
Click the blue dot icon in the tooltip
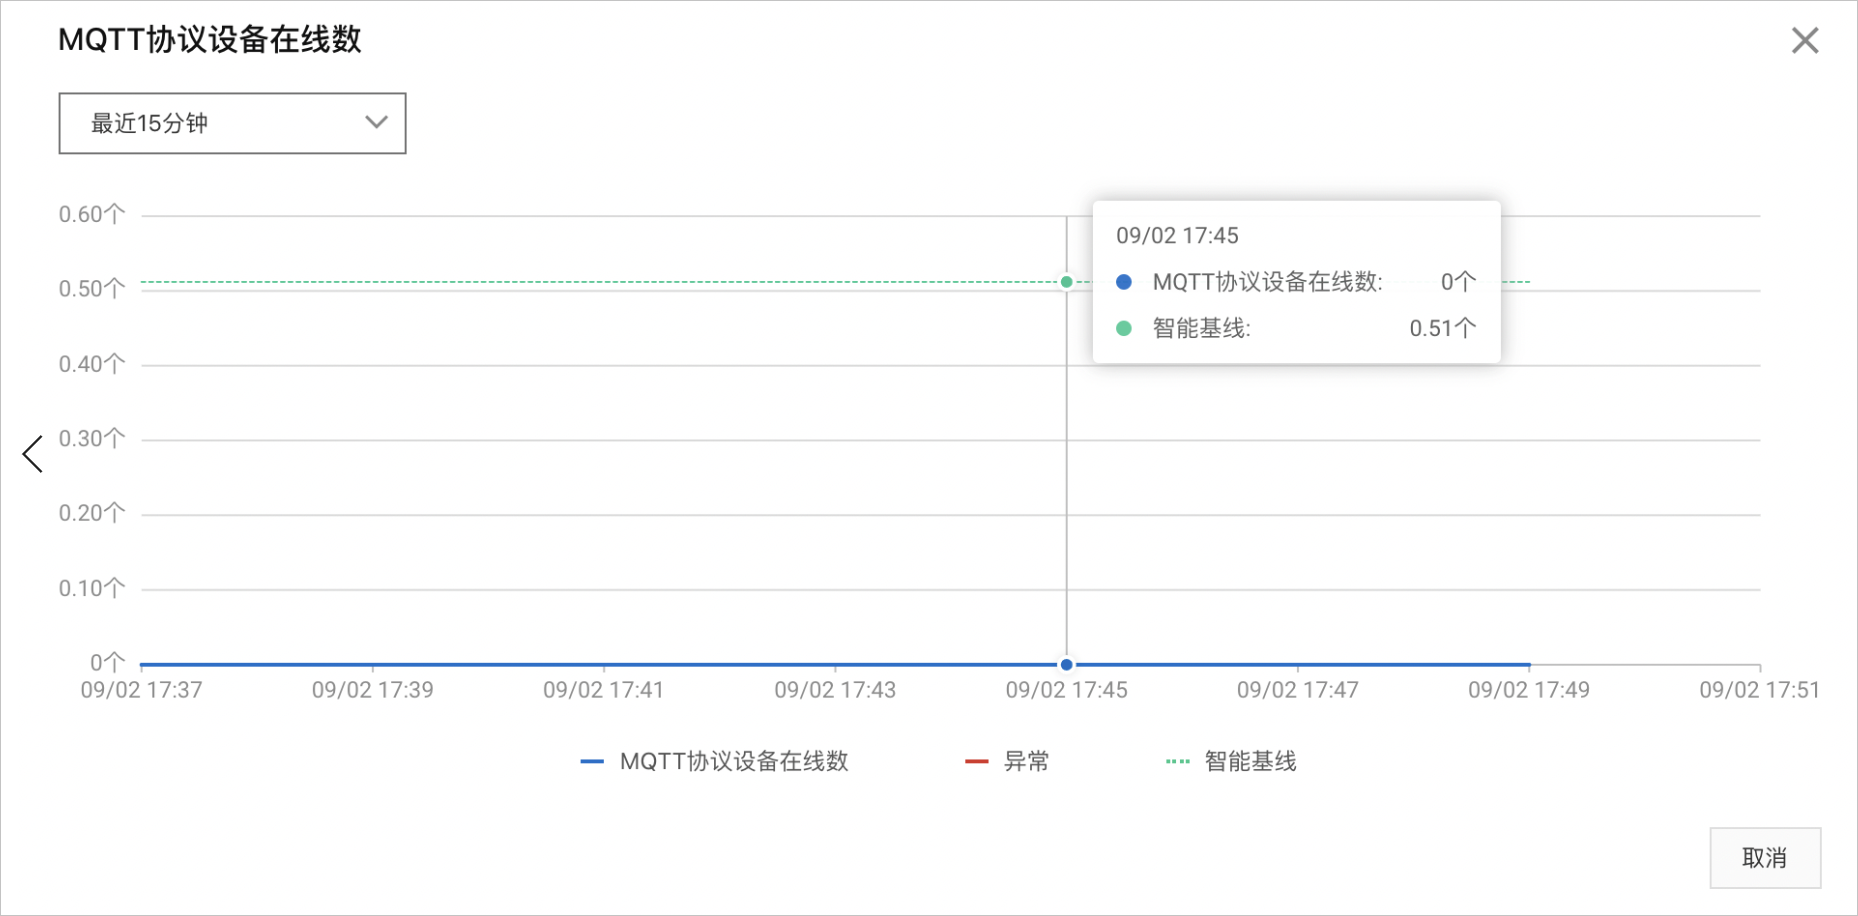(1124, 282)
